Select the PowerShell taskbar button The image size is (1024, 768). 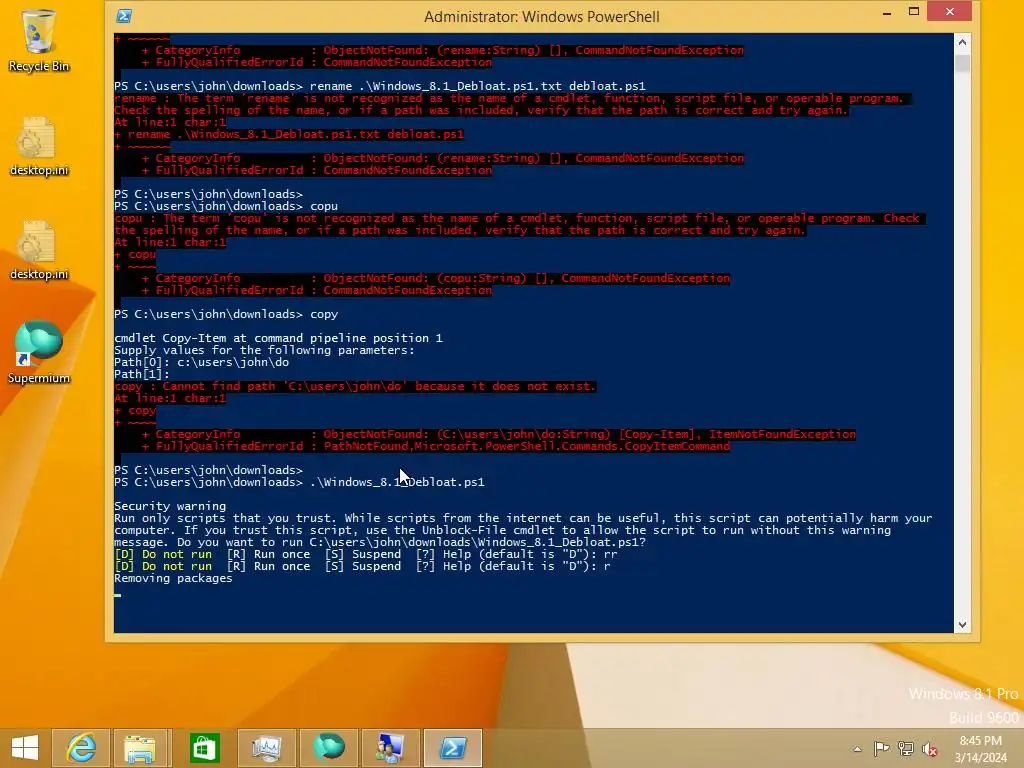(453, 748)
